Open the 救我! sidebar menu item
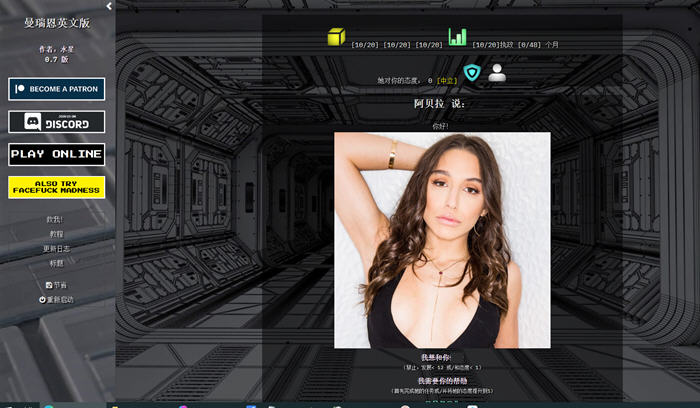This screenshot has height=408, width=700. [x=55, y=219]
